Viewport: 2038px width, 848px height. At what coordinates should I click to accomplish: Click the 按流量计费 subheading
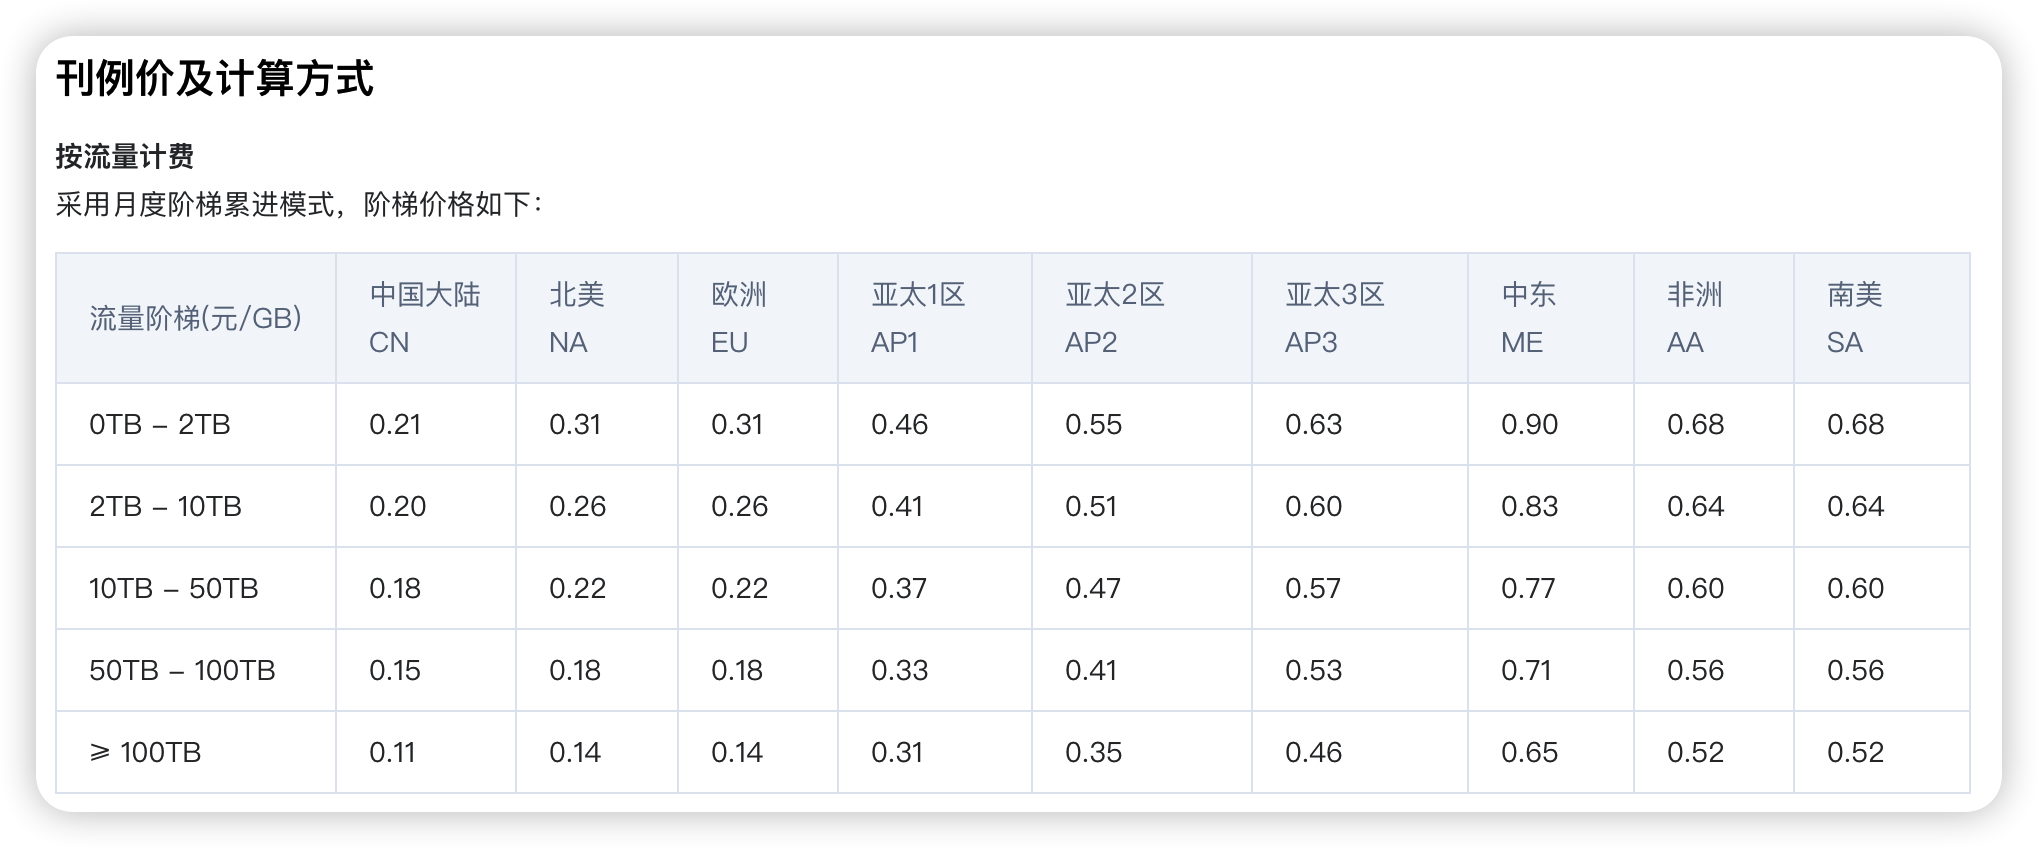point(125,157)
